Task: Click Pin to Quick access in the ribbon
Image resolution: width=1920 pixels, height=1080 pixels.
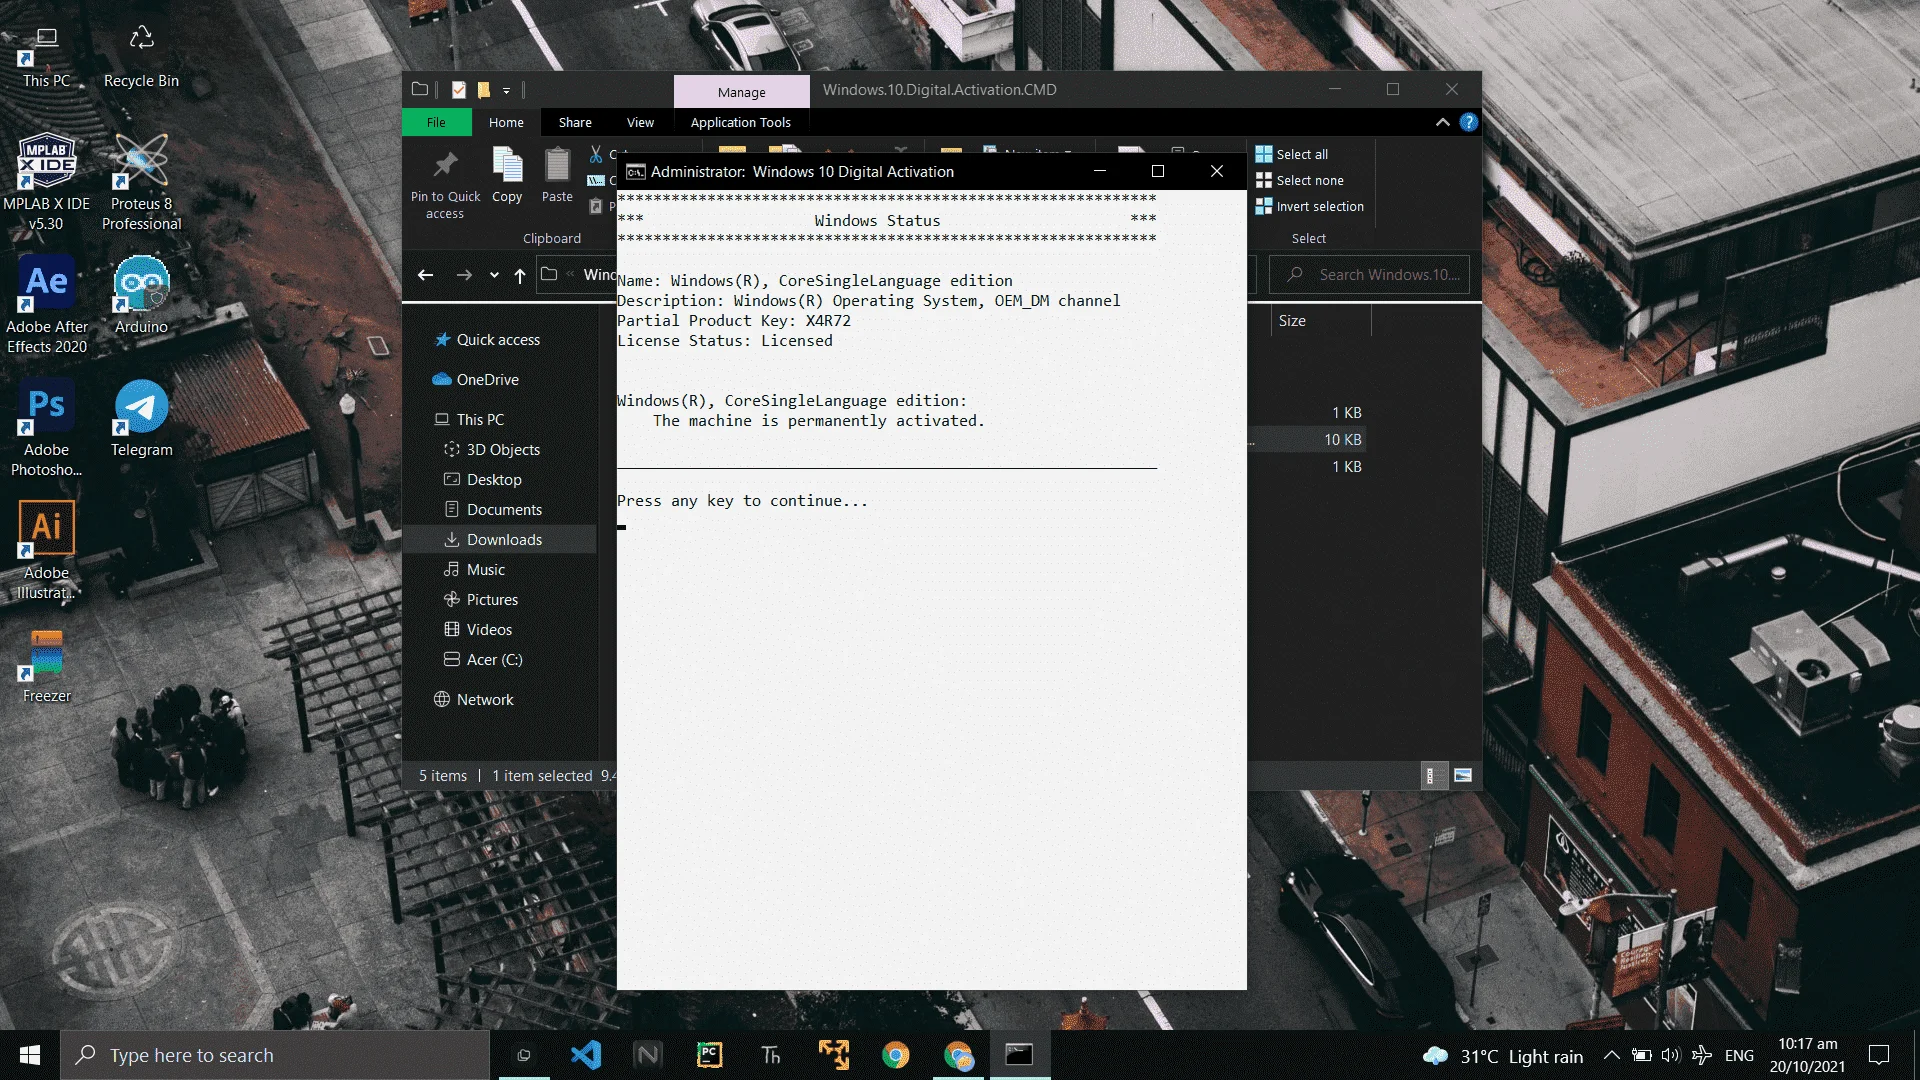Action: (x=445, y=184)
